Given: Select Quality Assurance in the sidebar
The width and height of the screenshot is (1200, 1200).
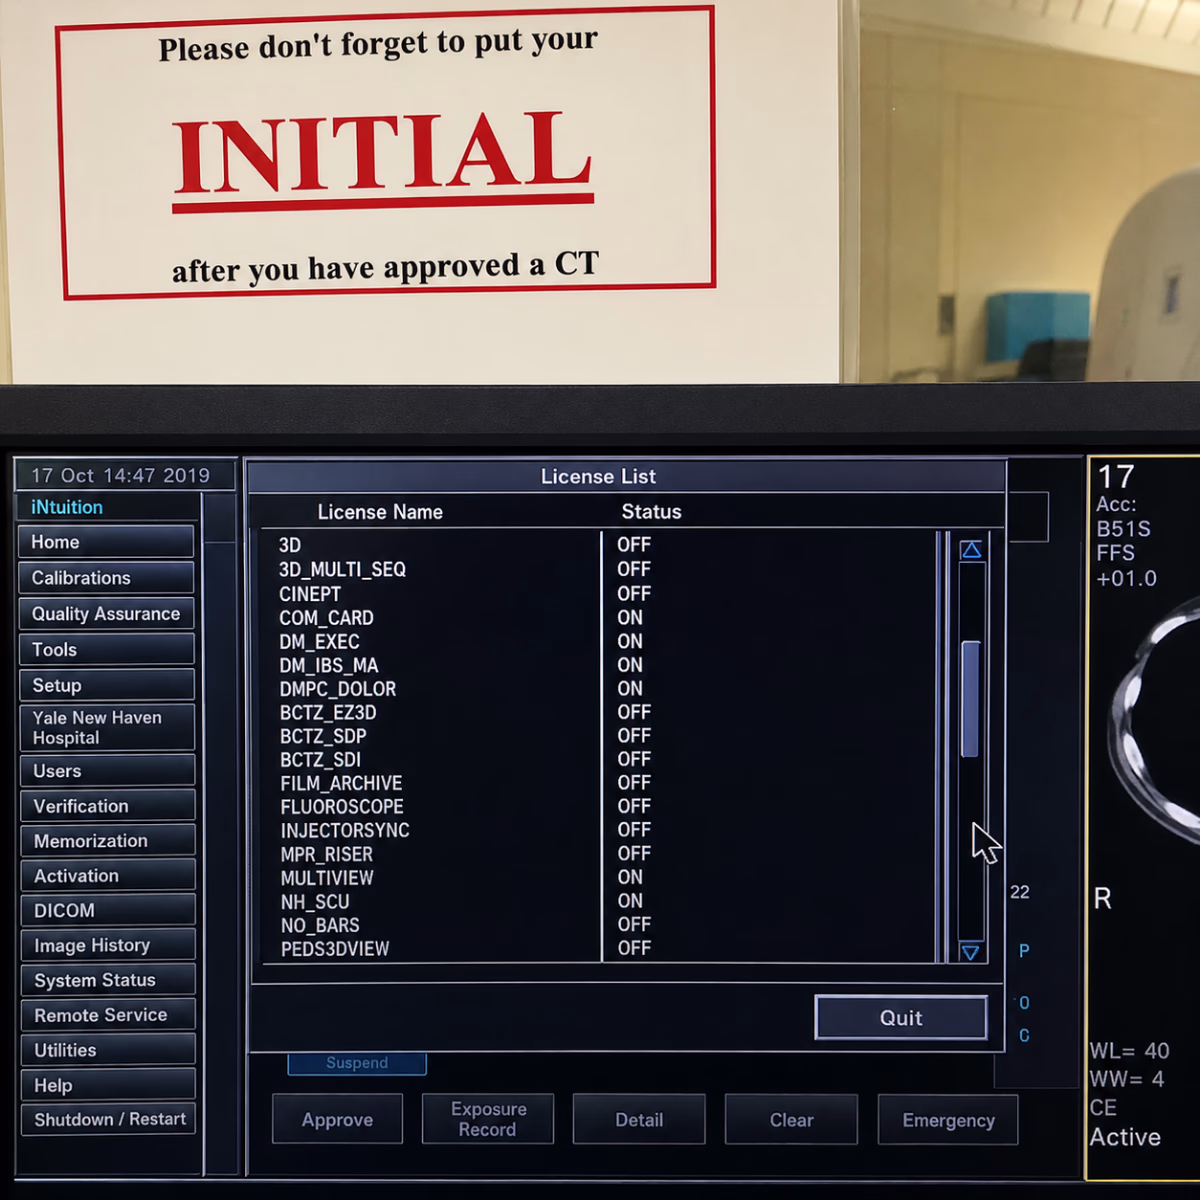Looking at the screenshot, I should coord(106,614).
